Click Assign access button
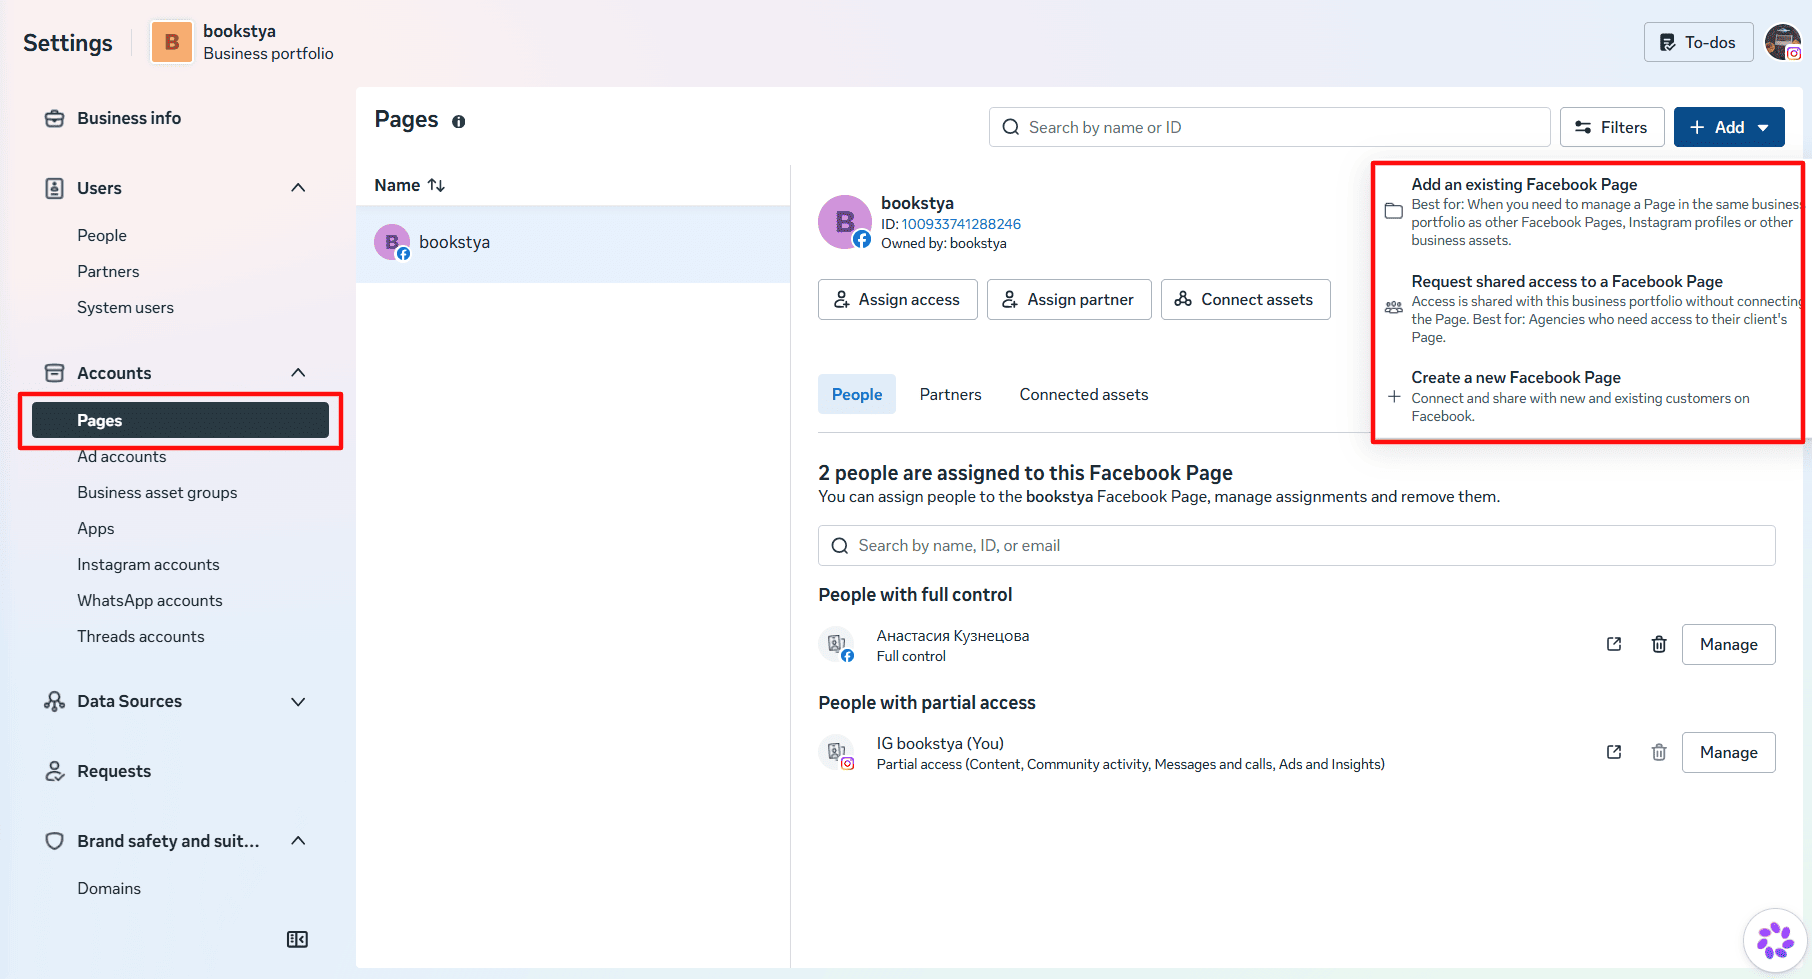Image resolution: width=1812 pixels, height=979 pixels. pyautogui.click(x=897, y=299)
